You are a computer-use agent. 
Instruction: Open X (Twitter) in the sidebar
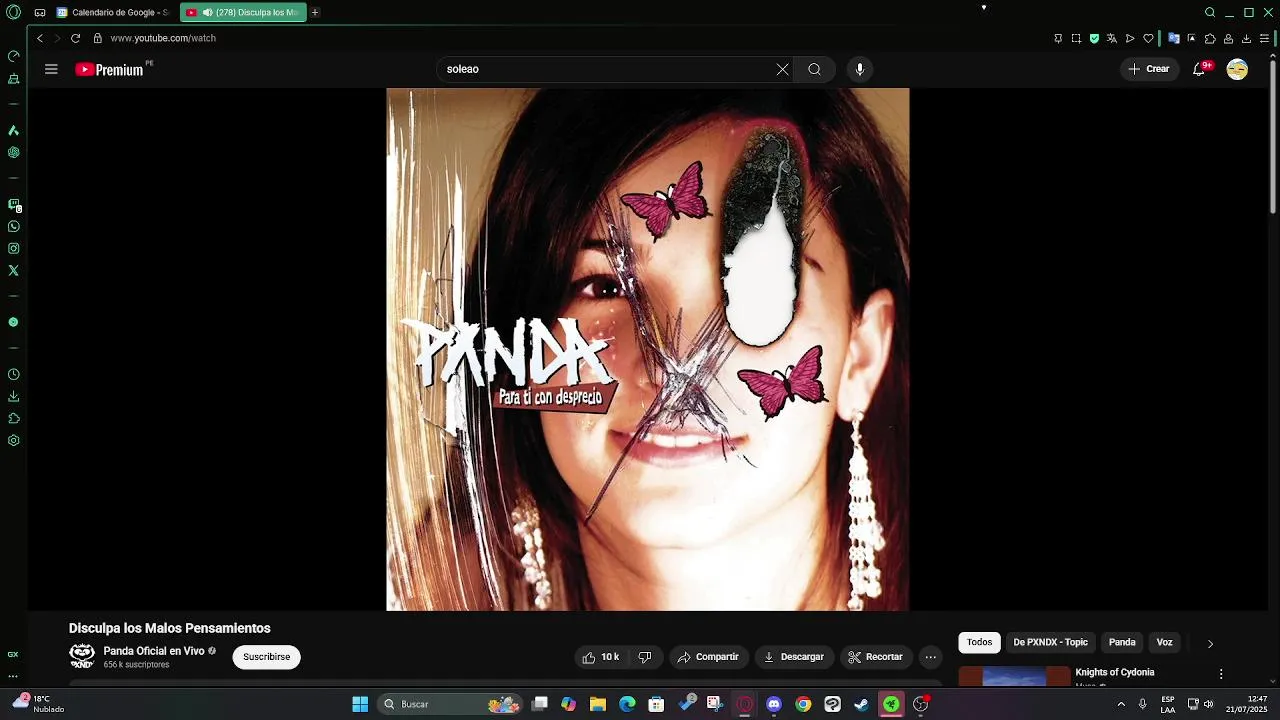coord(14,271)
